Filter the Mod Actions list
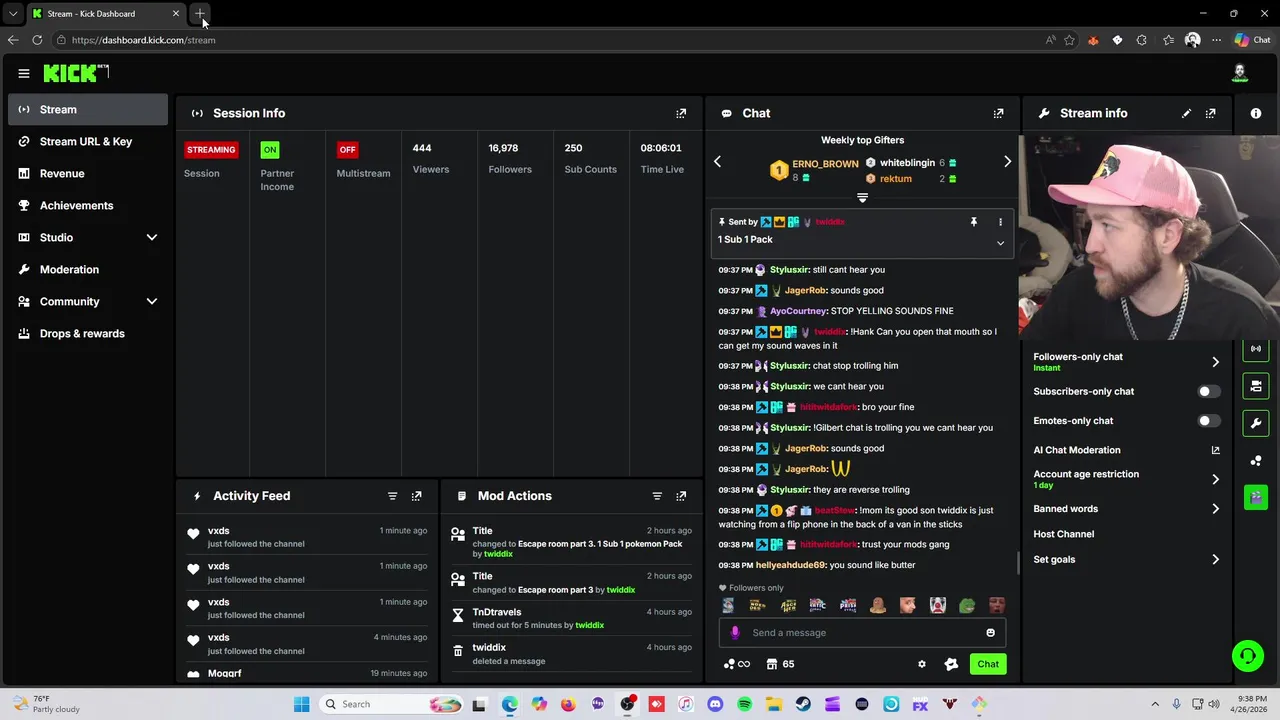Screen dimensions: 1280x720 point(657,496)
